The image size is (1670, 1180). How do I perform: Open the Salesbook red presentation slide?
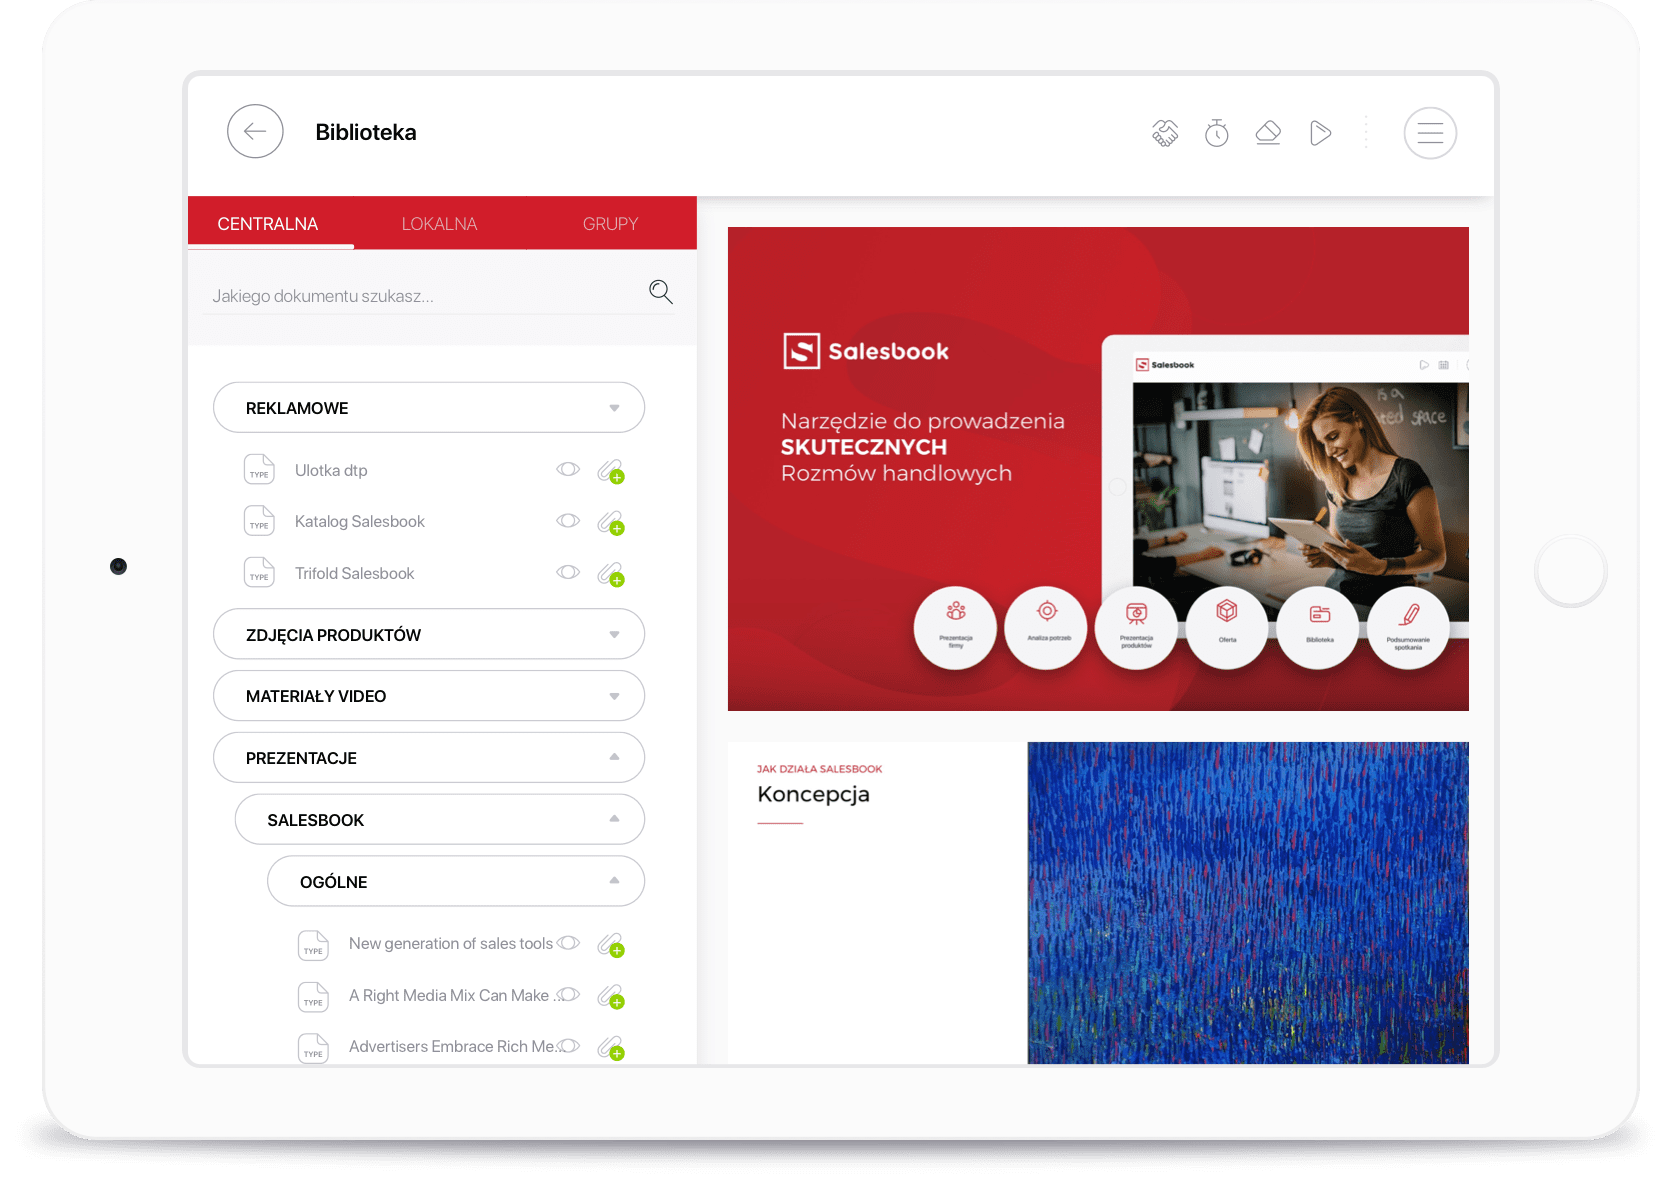point(1098,469)
